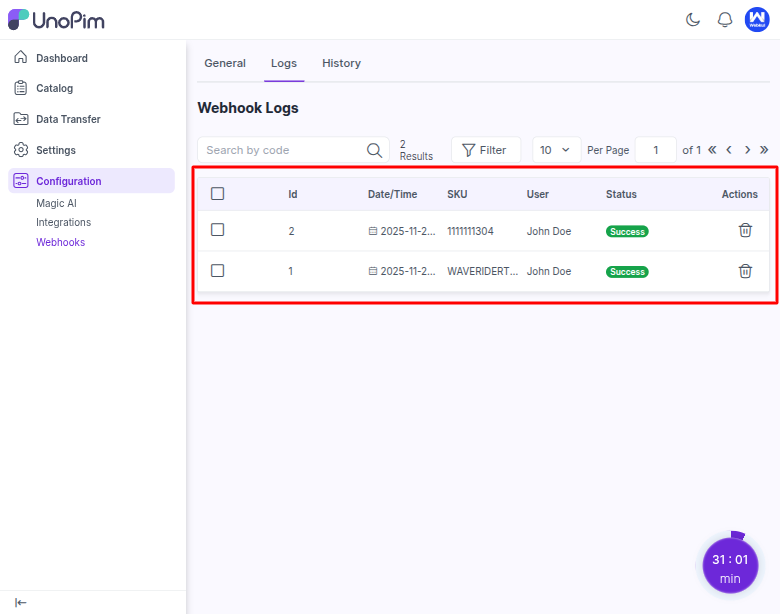Go to the first page
Viewport: 780px width, 614px height.
click(x=712, y=150)
